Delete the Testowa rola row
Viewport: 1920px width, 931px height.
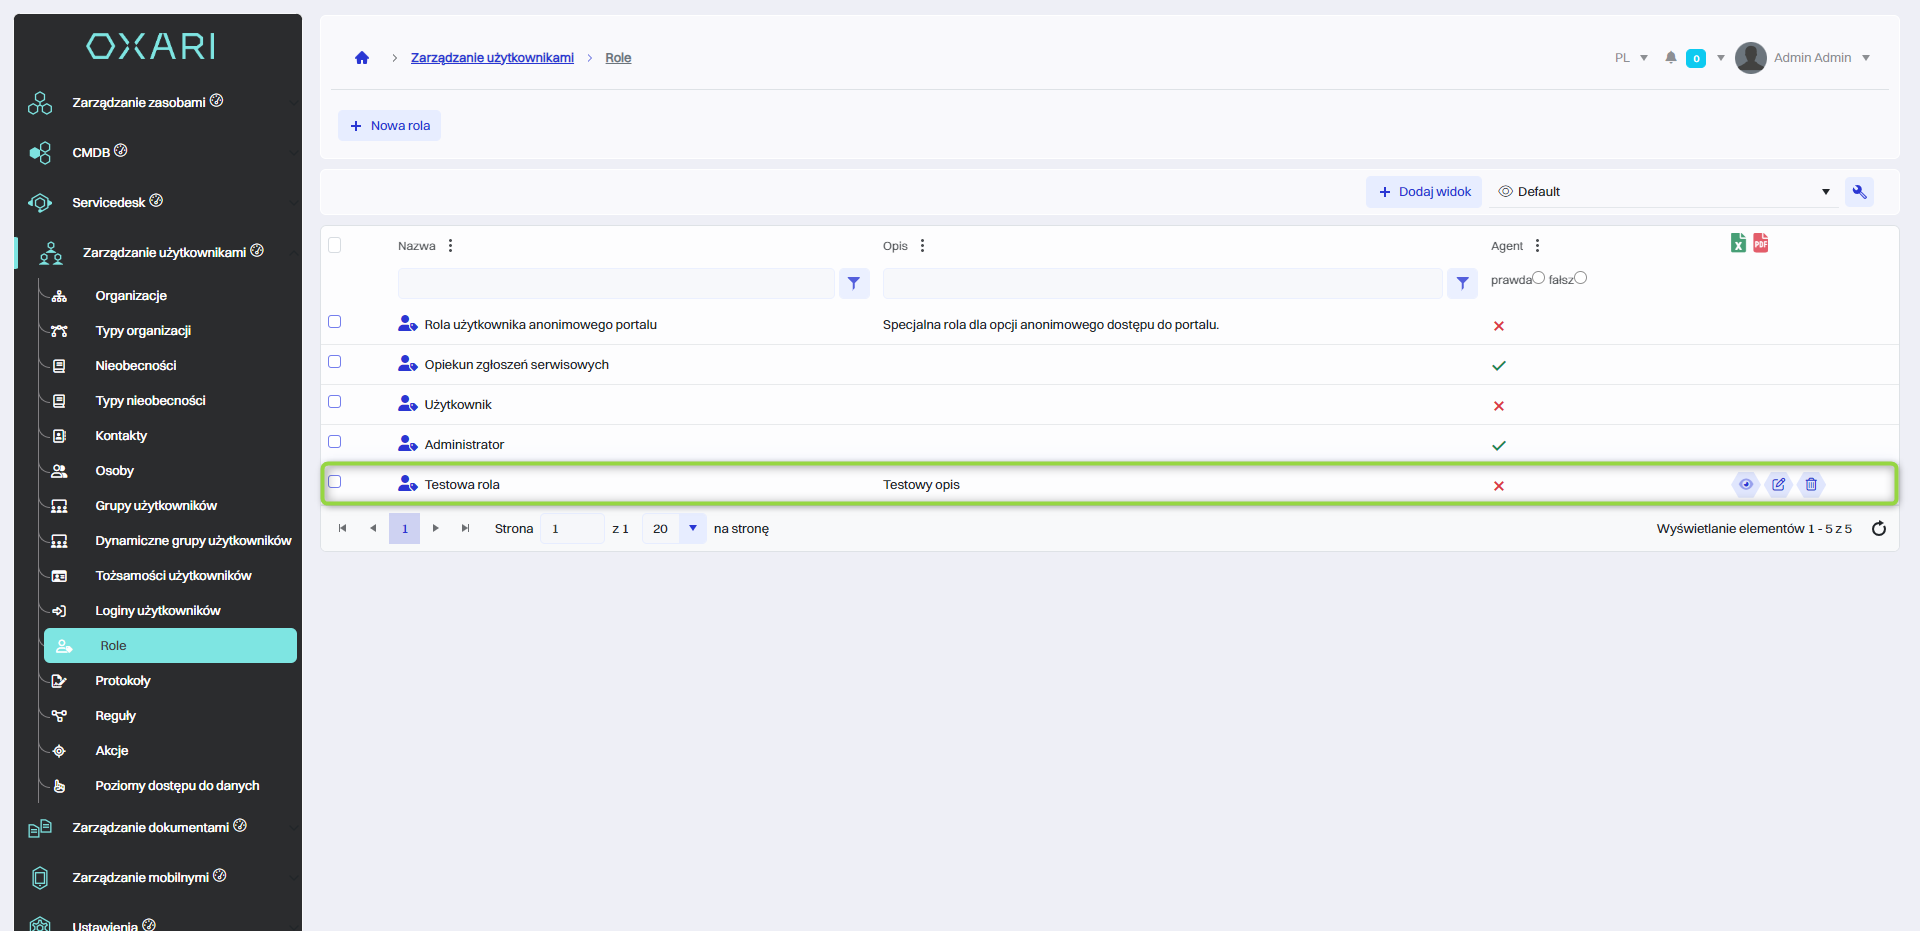pyautogui.click(x=1811, y=485)
